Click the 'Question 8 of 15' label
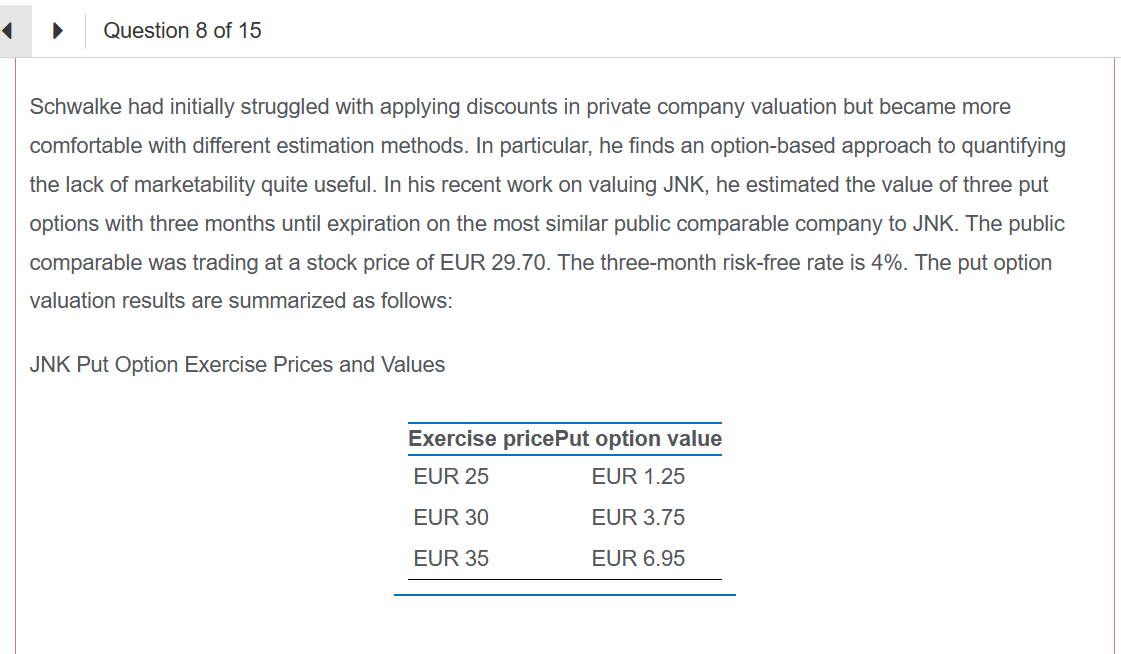Image resolution: width=1121 pixels, height=654 pixels. pyautogui.click(x=182, y=31)
